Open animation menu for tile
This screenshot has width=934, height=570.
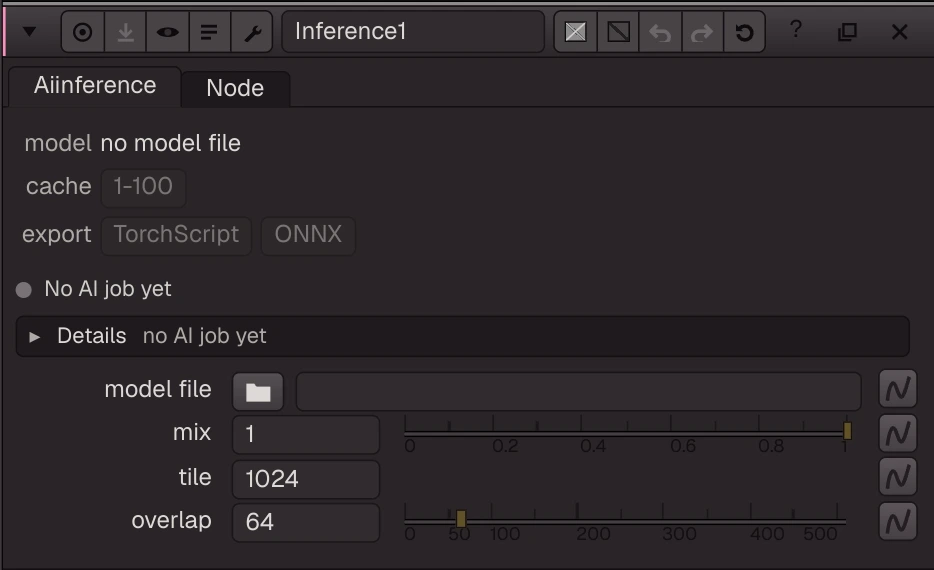coord(898,476)
